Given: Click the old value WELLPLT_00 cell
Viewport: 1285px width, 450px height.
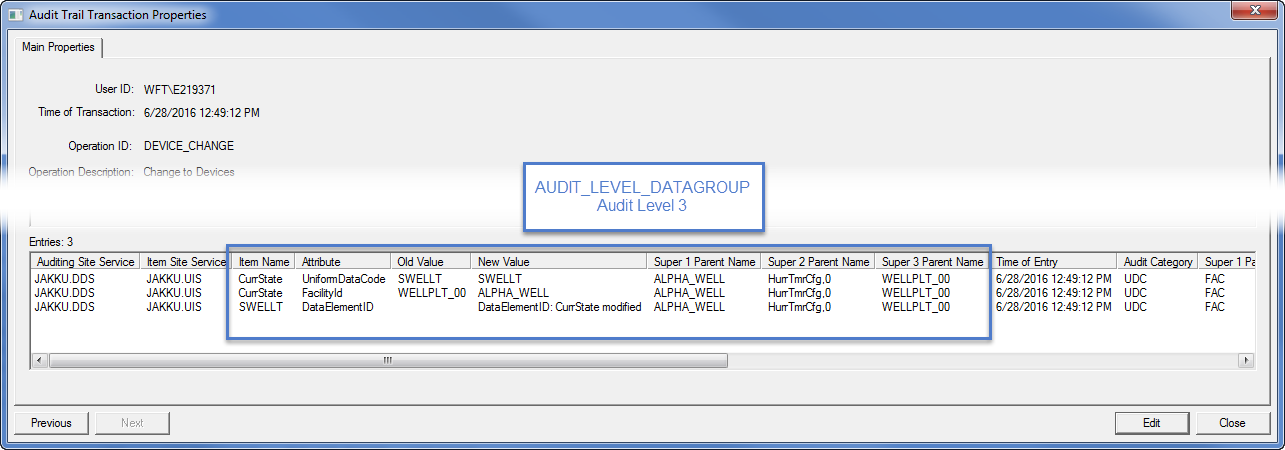Looking at the screenshot, I should click(x=431, y=293).
